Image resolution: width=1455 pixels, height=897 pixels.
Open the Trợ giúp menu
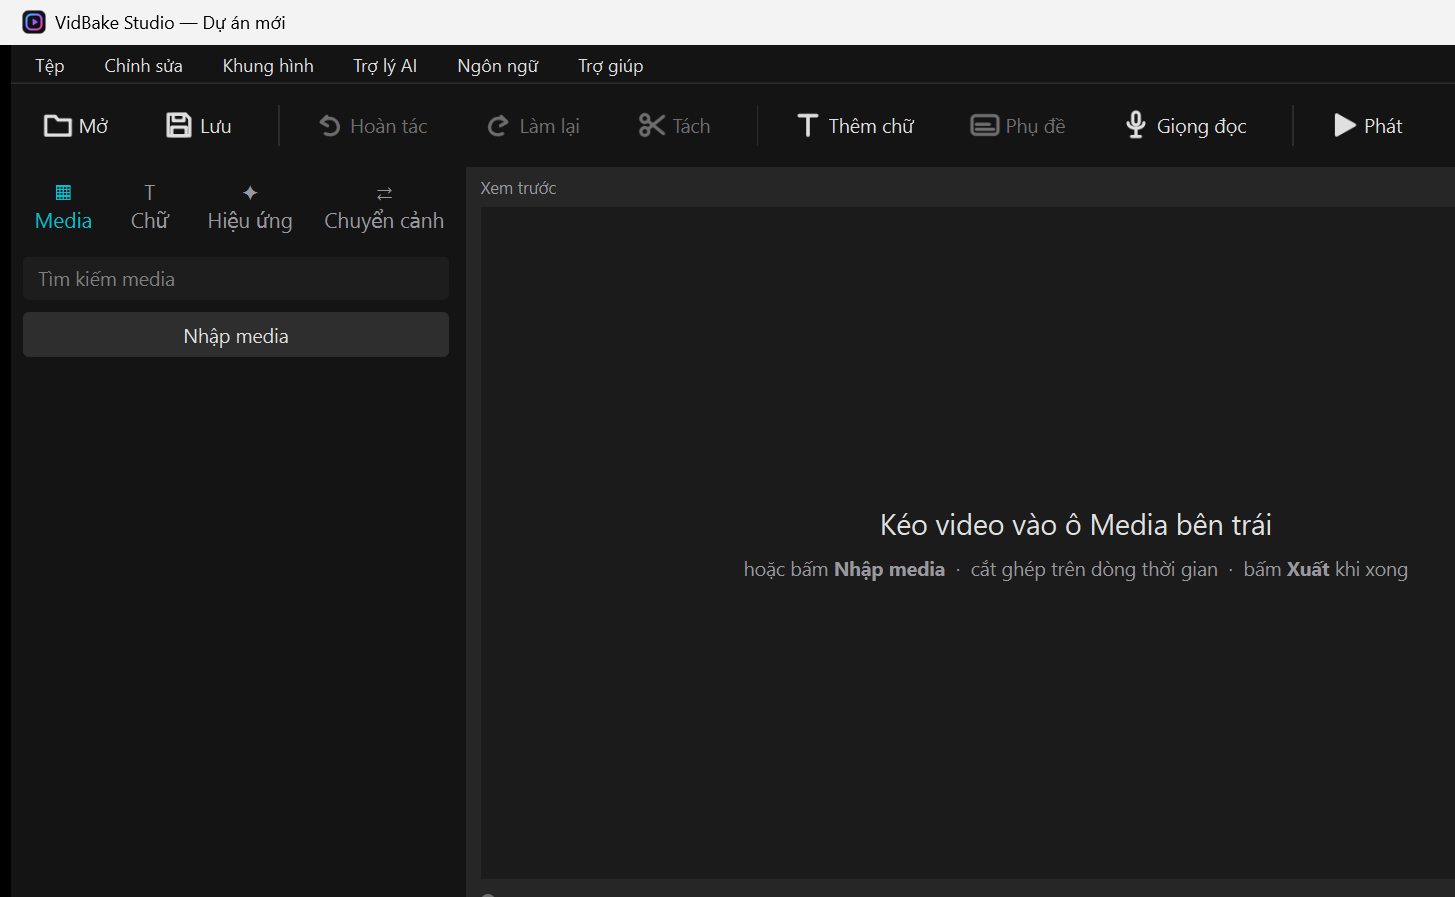click(611, 66)
